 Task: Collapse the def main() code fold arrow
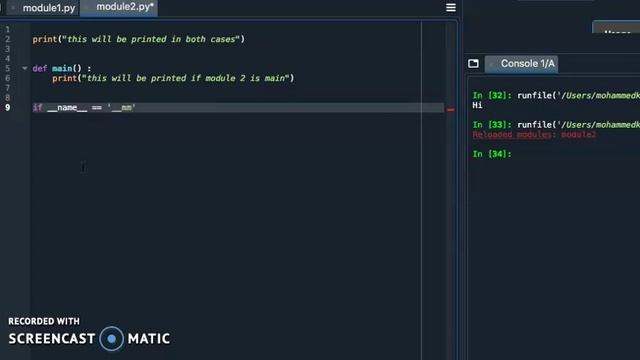pyautogui.click(x=24, y=68)
